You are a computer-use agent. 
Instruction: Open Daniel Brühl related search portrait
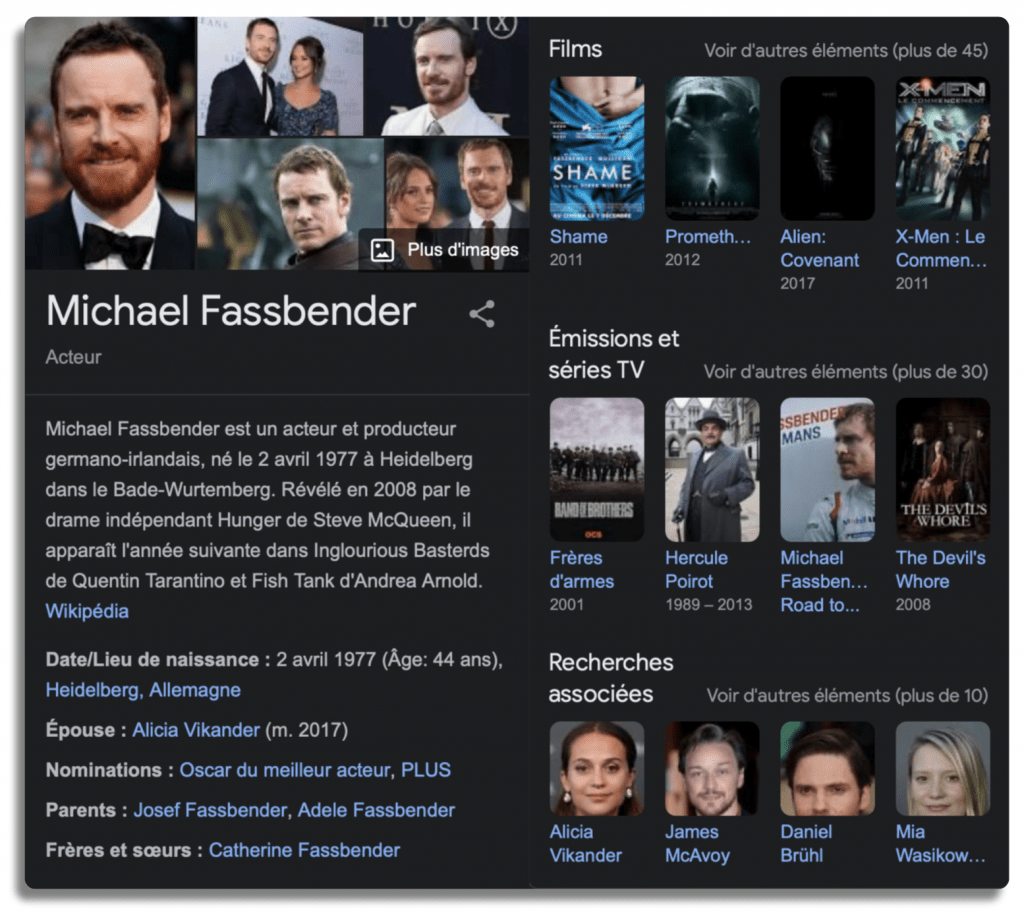click(827, 769)
